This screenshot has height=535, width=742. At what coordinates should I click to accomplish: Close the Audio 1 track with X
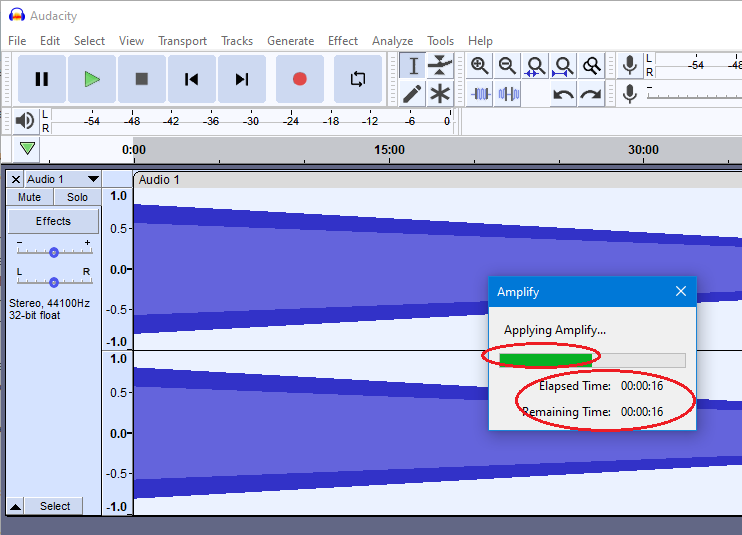pos(16,179)
